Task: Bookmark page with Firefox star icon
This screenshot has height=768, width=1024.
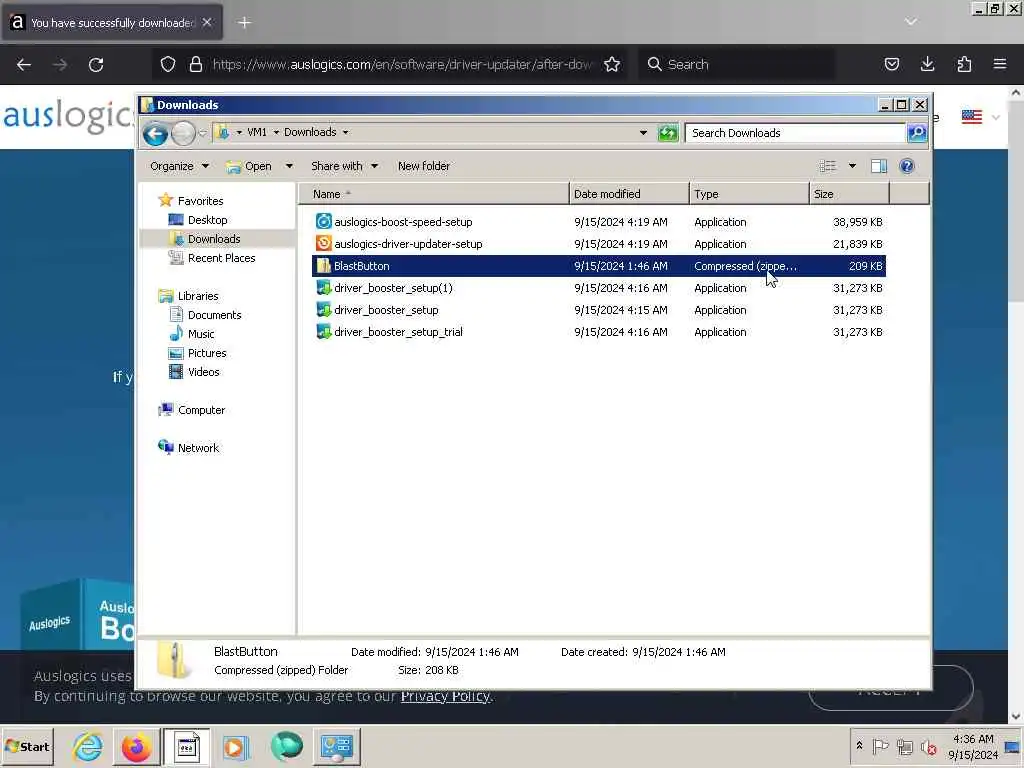Action: click(612, 65)
